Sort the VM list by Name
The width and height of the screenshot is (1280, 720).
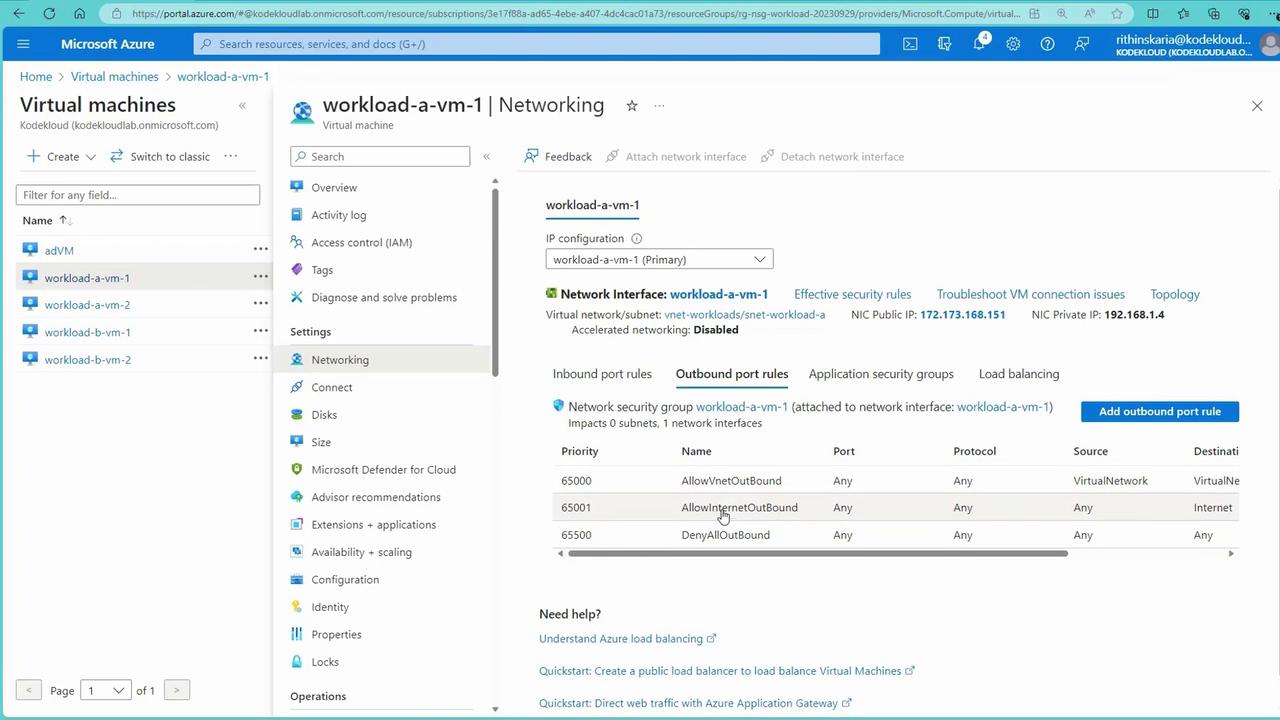point(46,220)
